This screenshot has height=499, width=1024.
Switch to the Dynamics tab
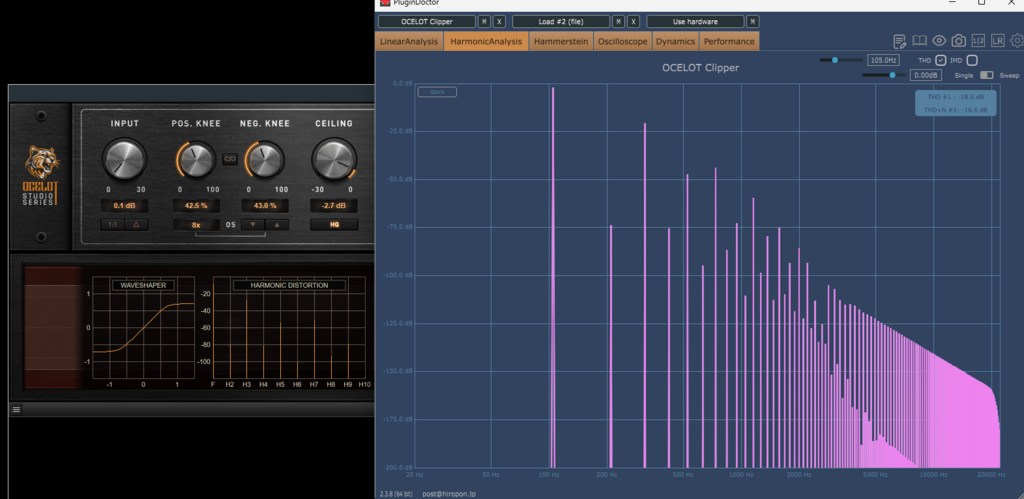(x=675, y=41)
